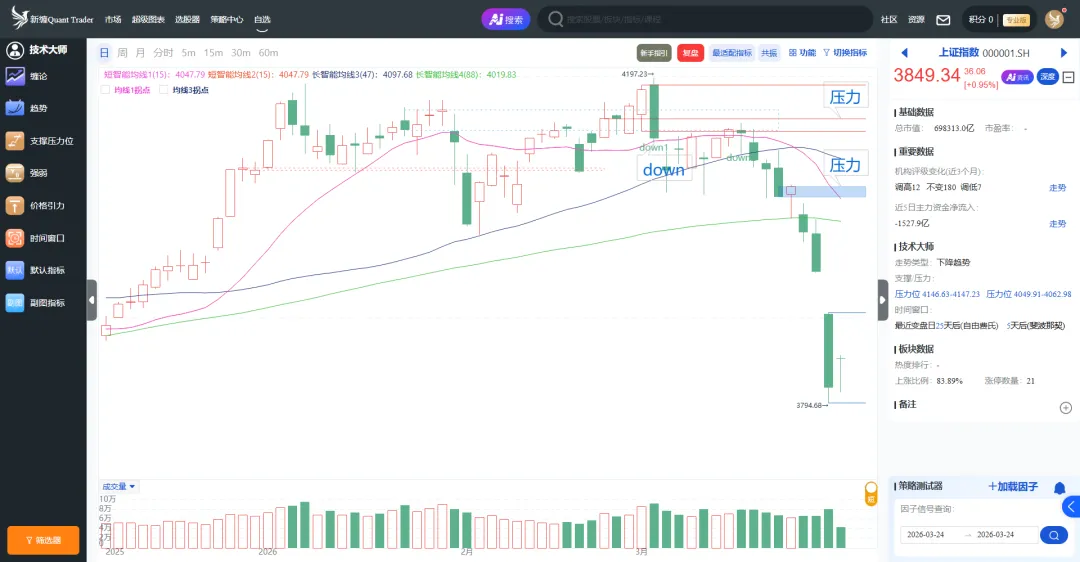Edit the end date 2026-03-24 field

(995, 534)
